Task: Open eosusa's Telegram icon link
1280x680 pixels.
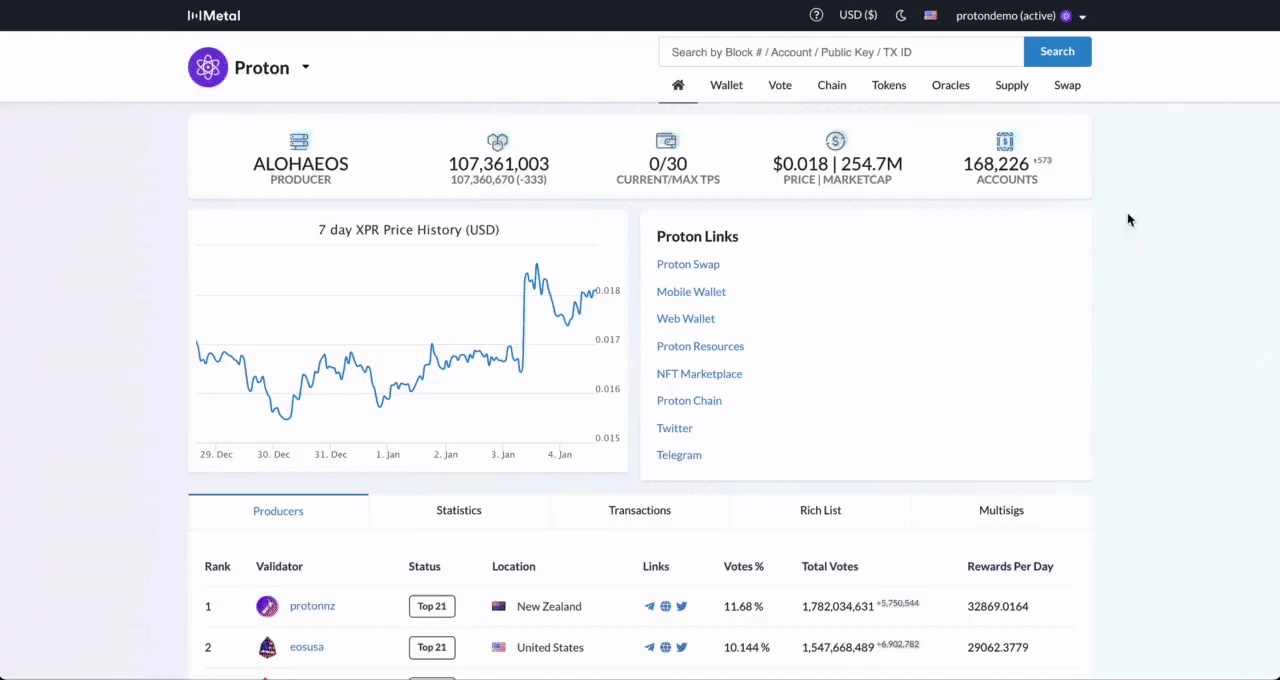Action: (650, 647)
